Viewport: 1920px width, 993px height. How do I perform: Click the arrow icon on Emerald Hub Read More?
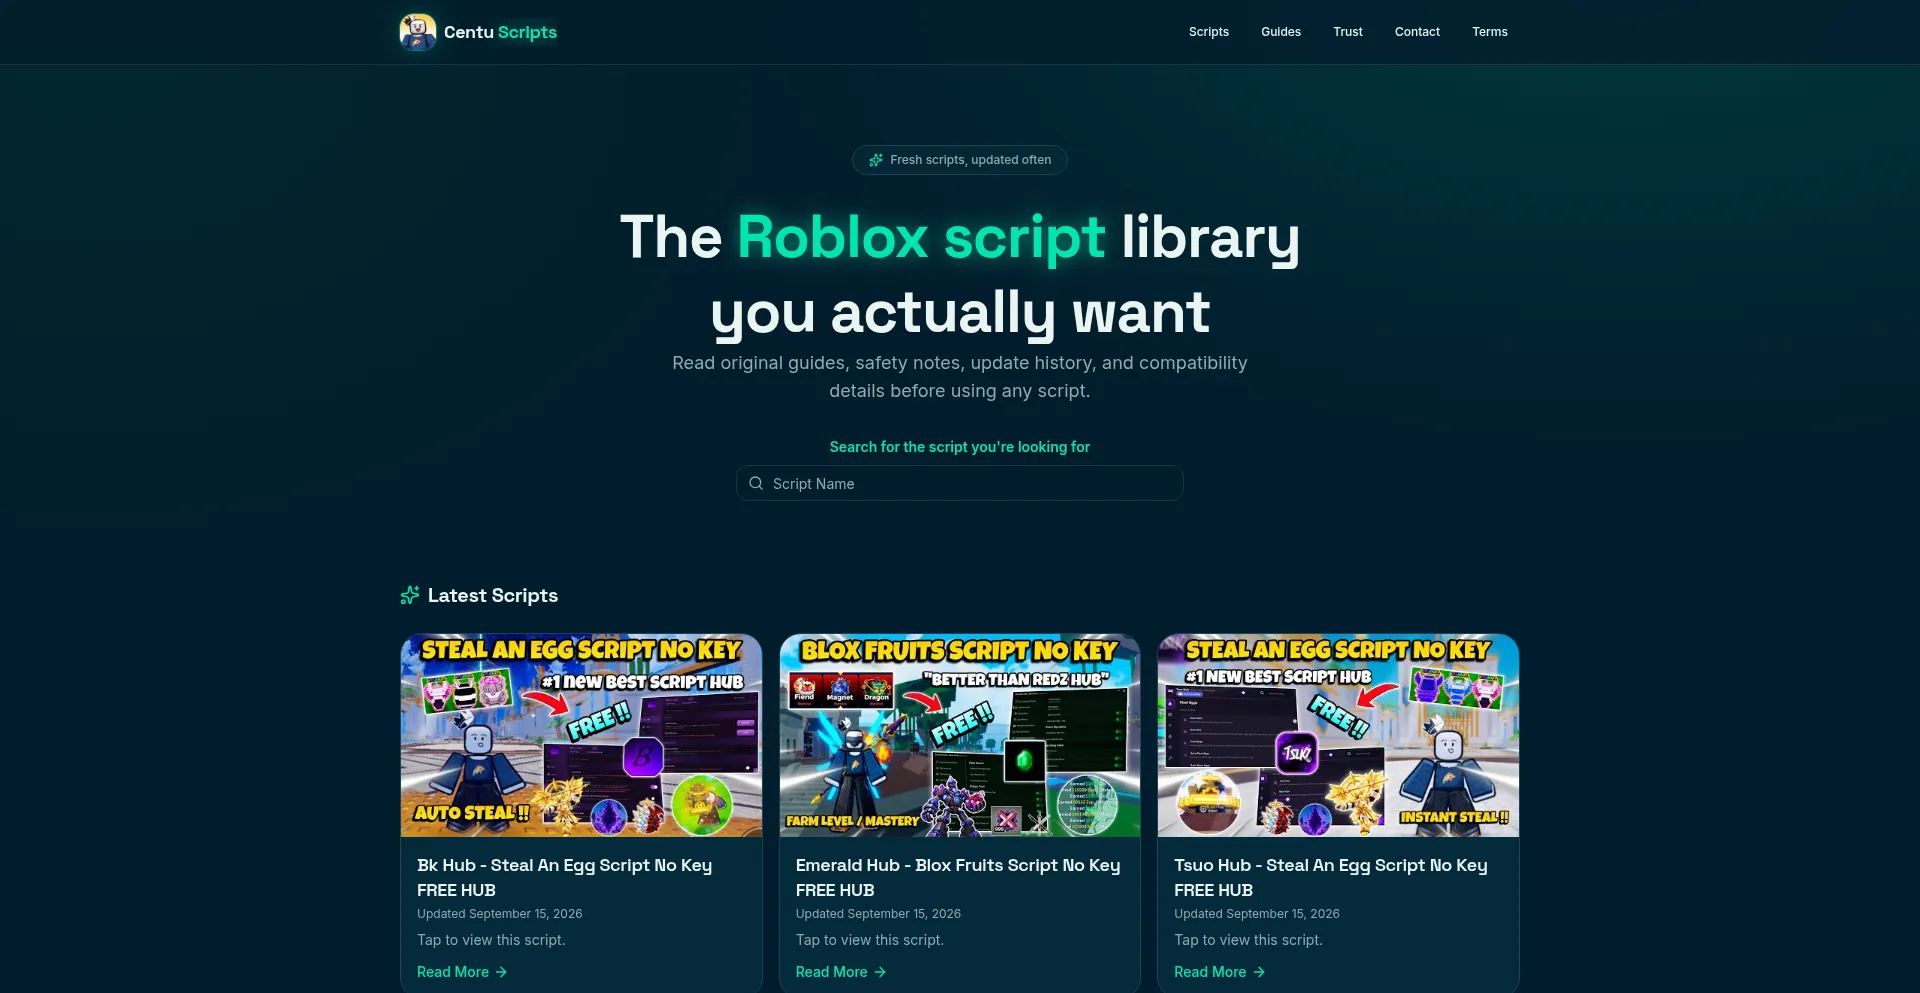[x=880, y=972]
